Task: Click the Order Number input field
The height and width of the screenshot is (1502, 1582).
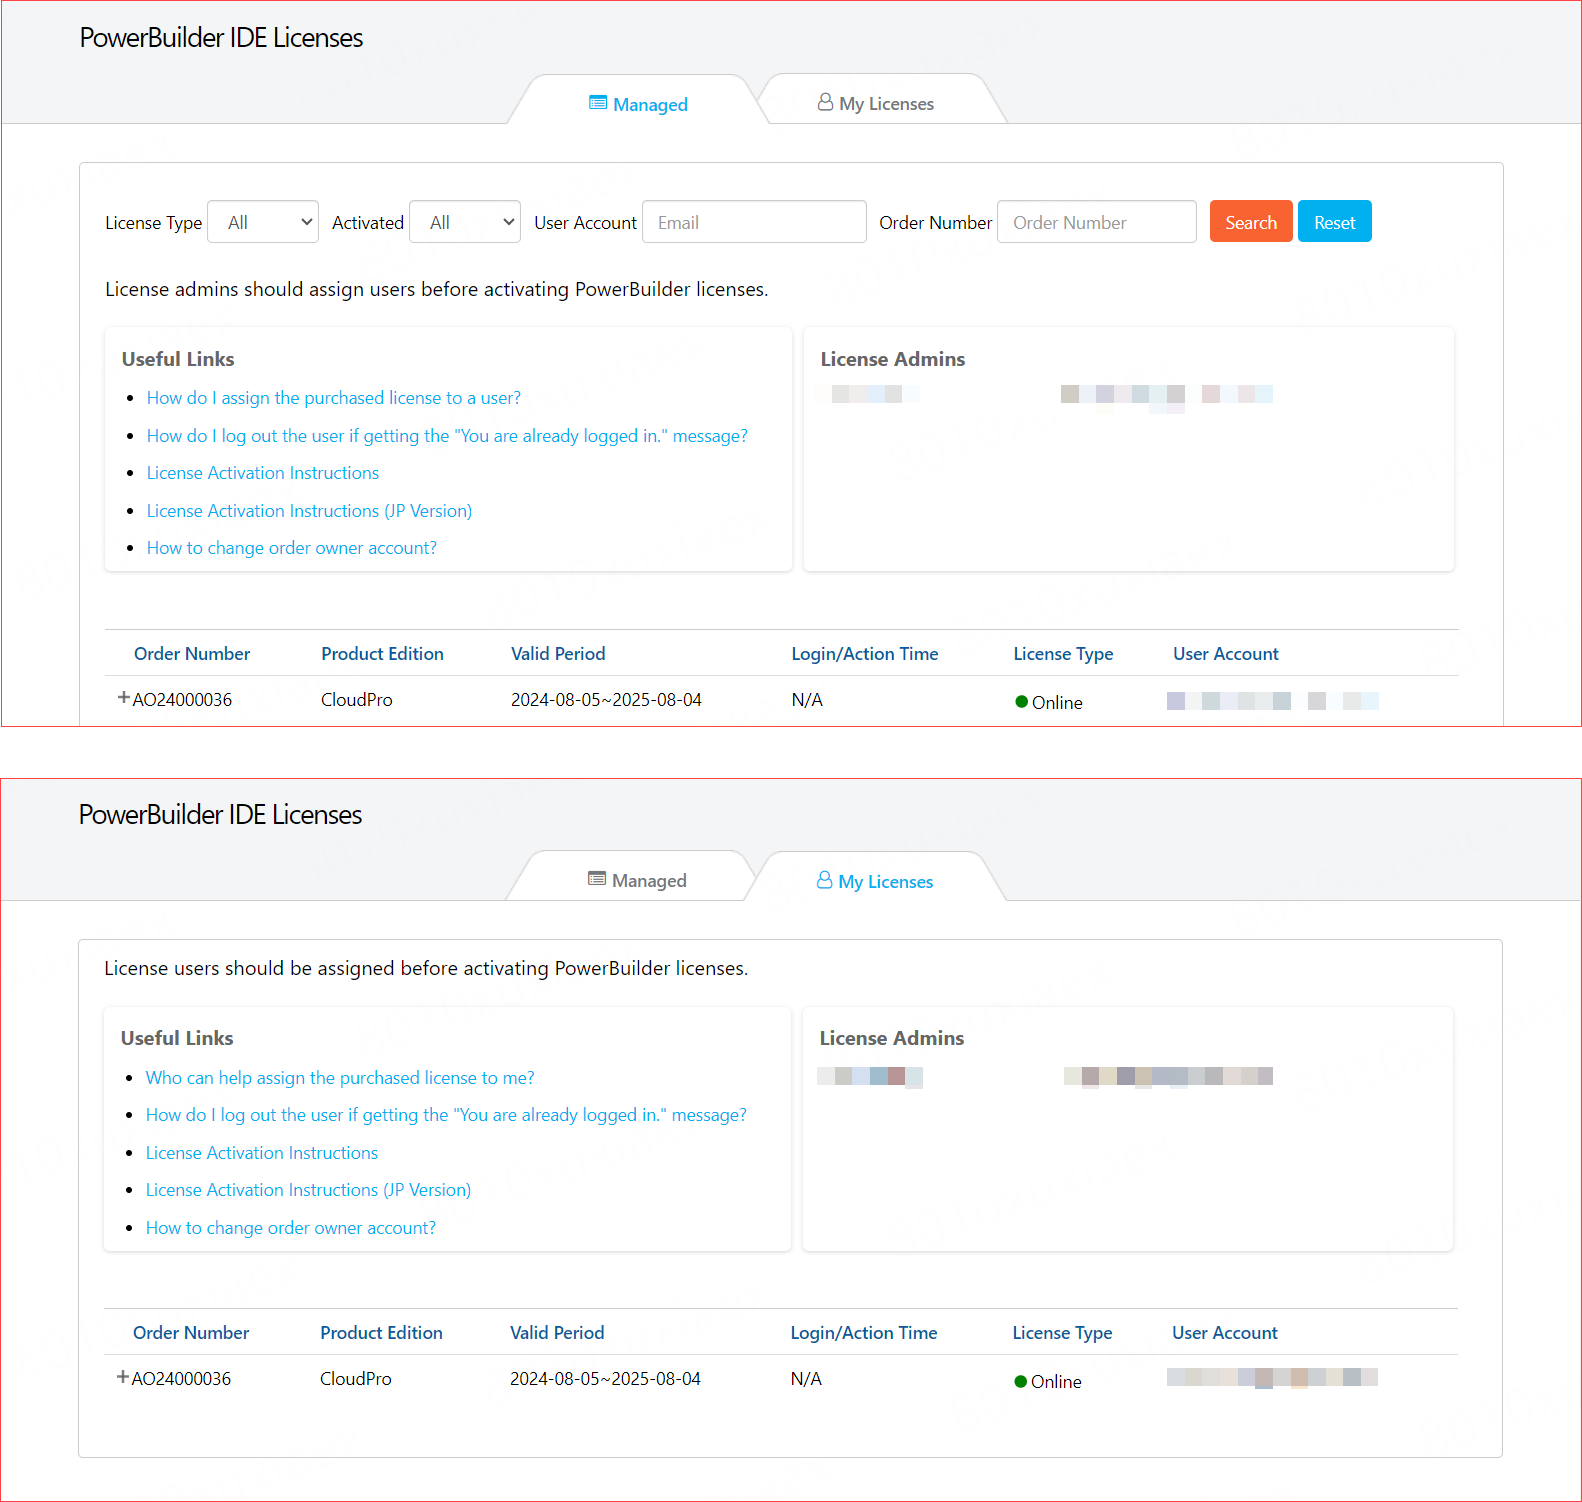Action: point(1096,222)
